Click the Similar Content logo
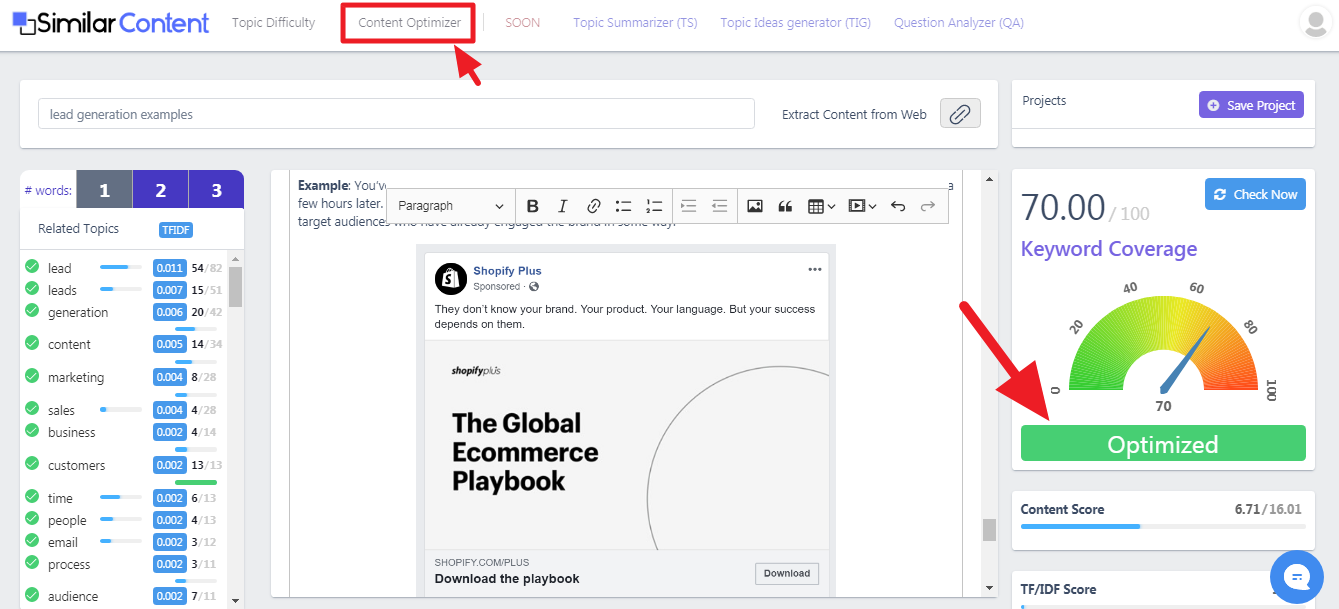 click(x=111, y=23)
